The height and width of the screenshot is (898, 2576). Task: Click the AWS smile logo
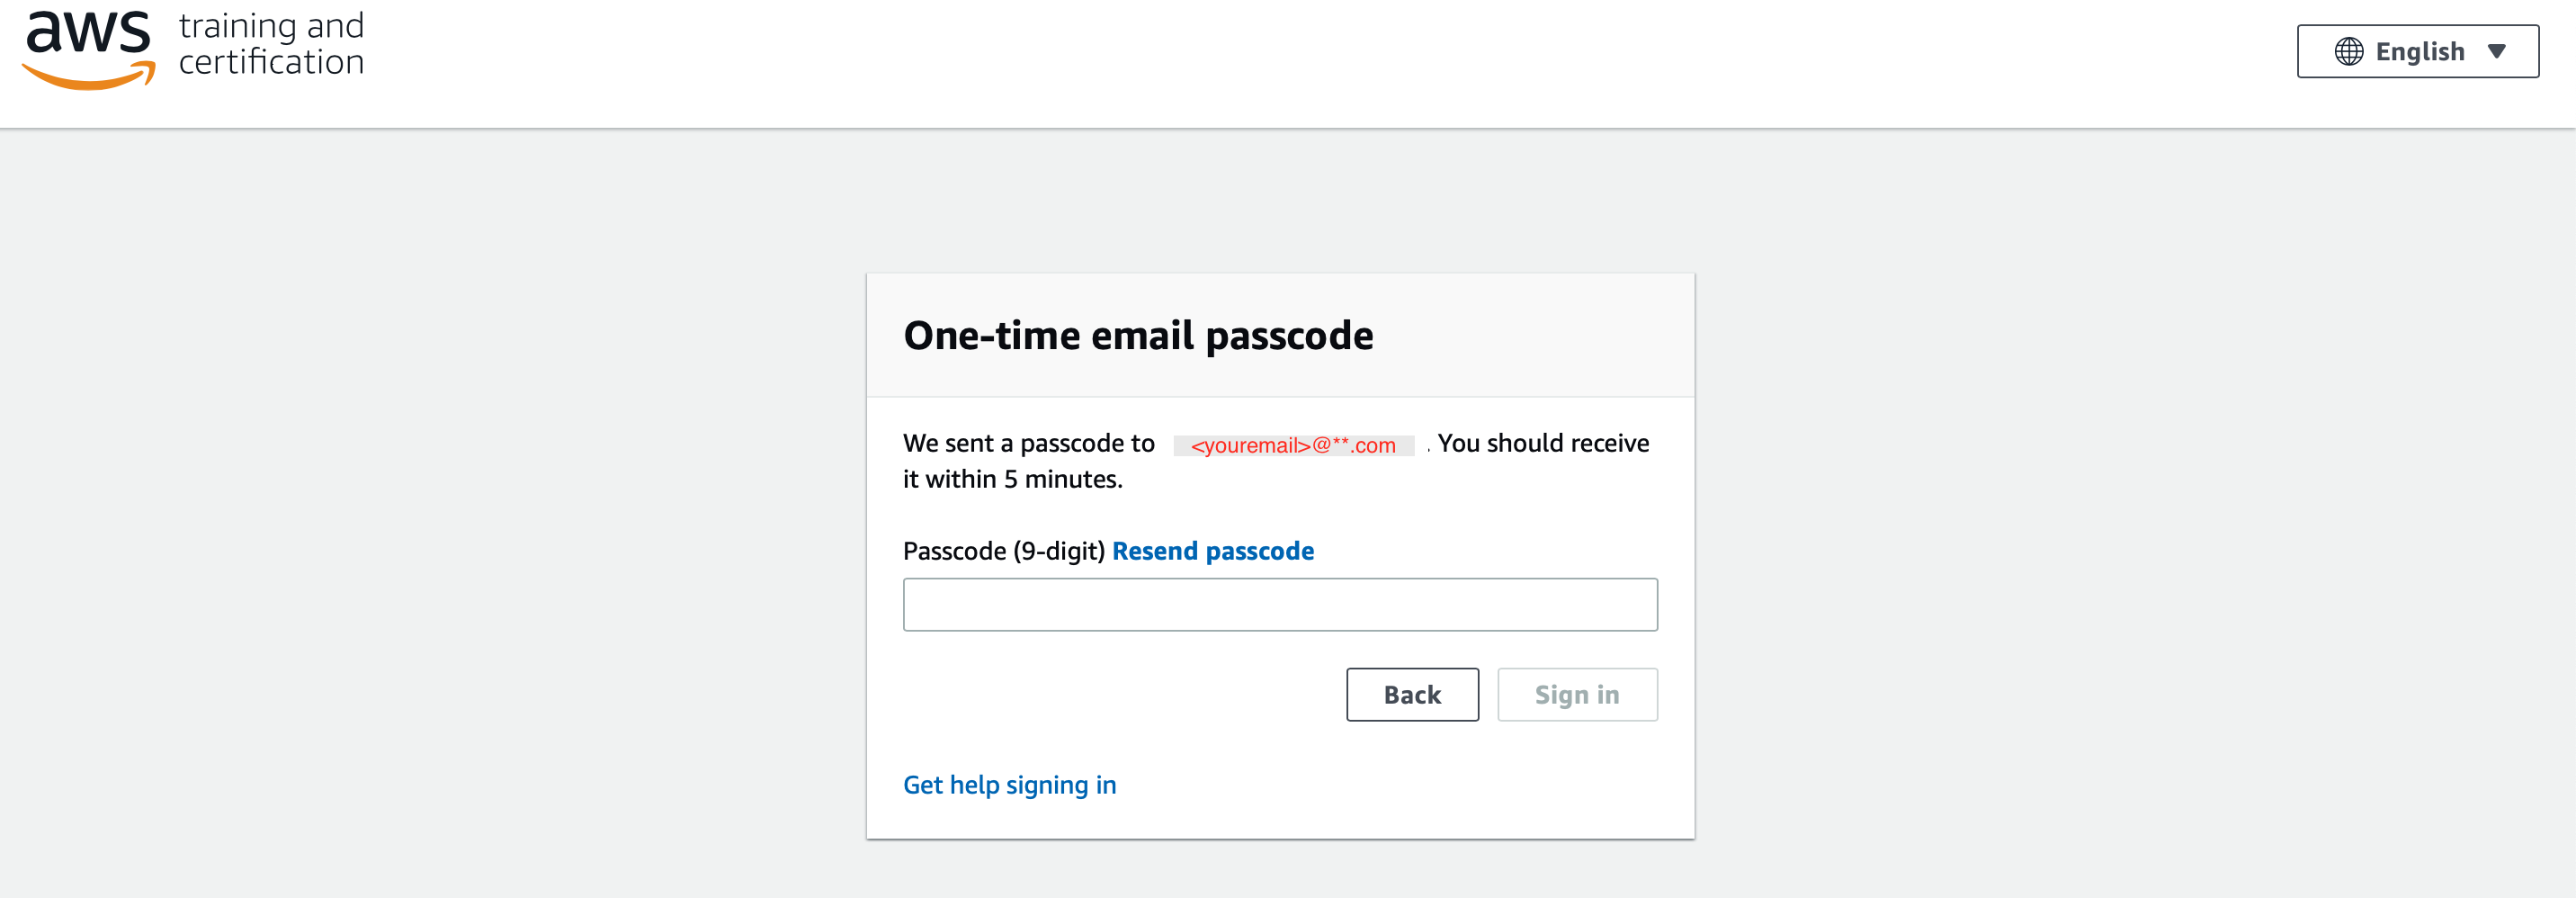(89, 50)
